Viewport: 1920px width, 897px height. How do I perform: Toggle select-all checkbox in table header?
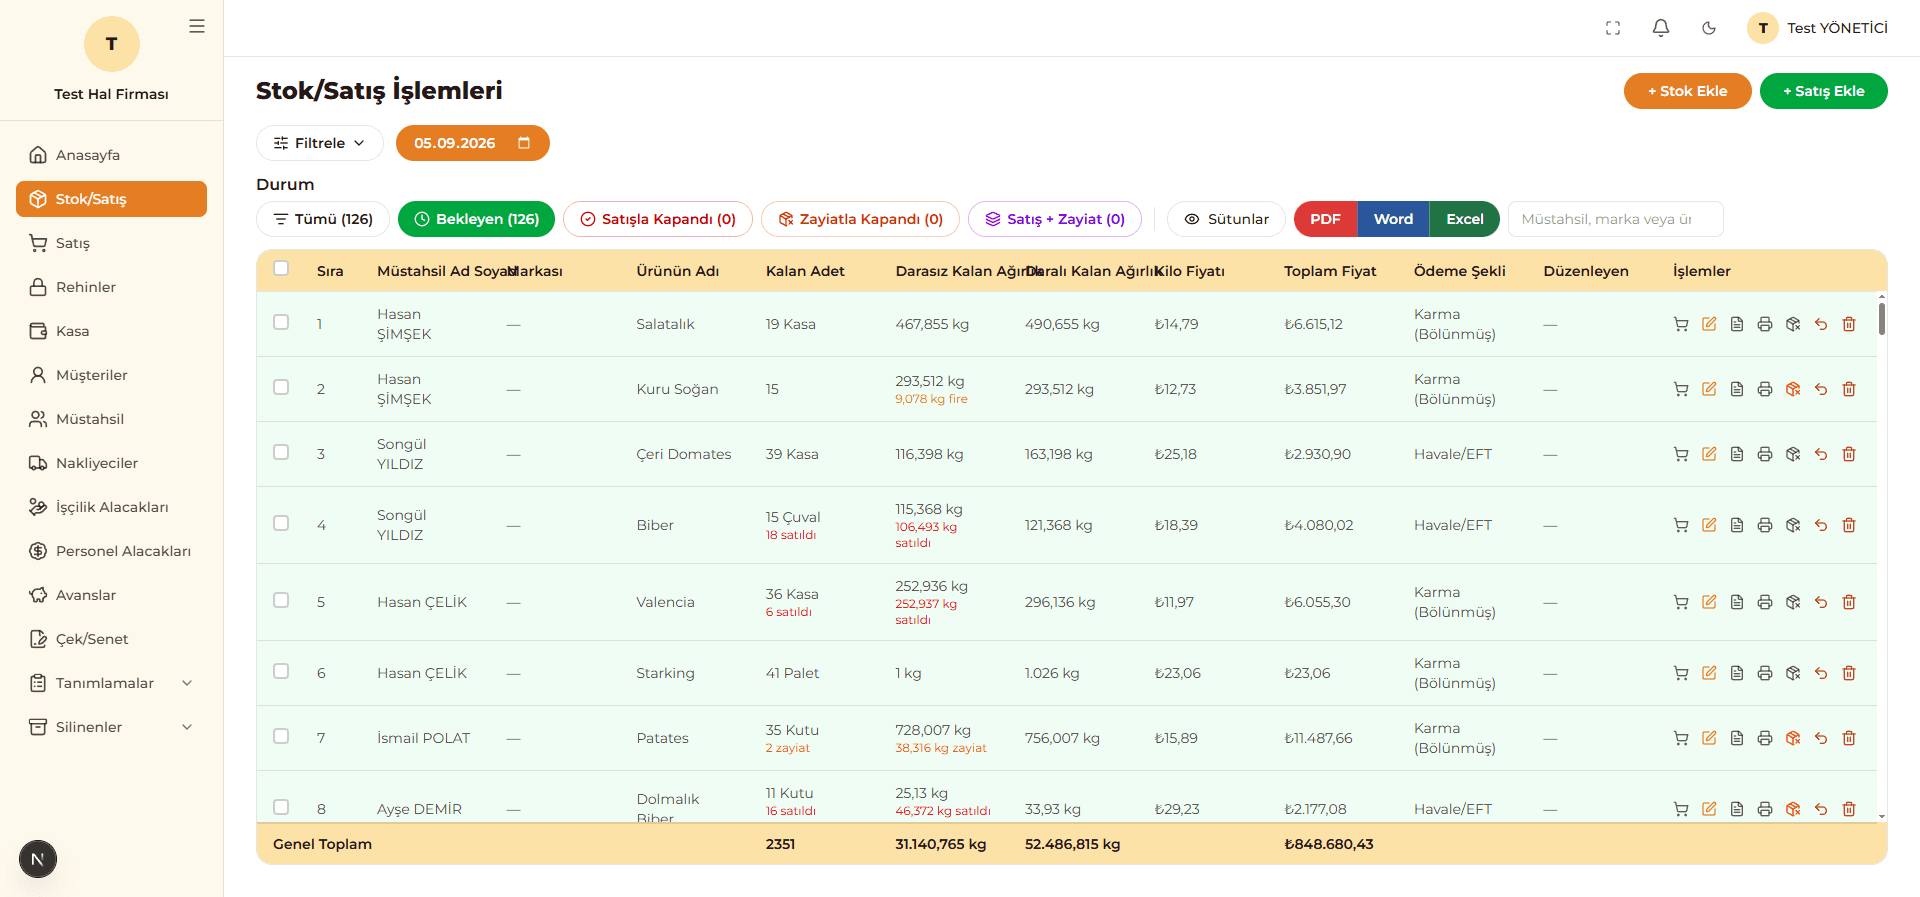[281, 268]
